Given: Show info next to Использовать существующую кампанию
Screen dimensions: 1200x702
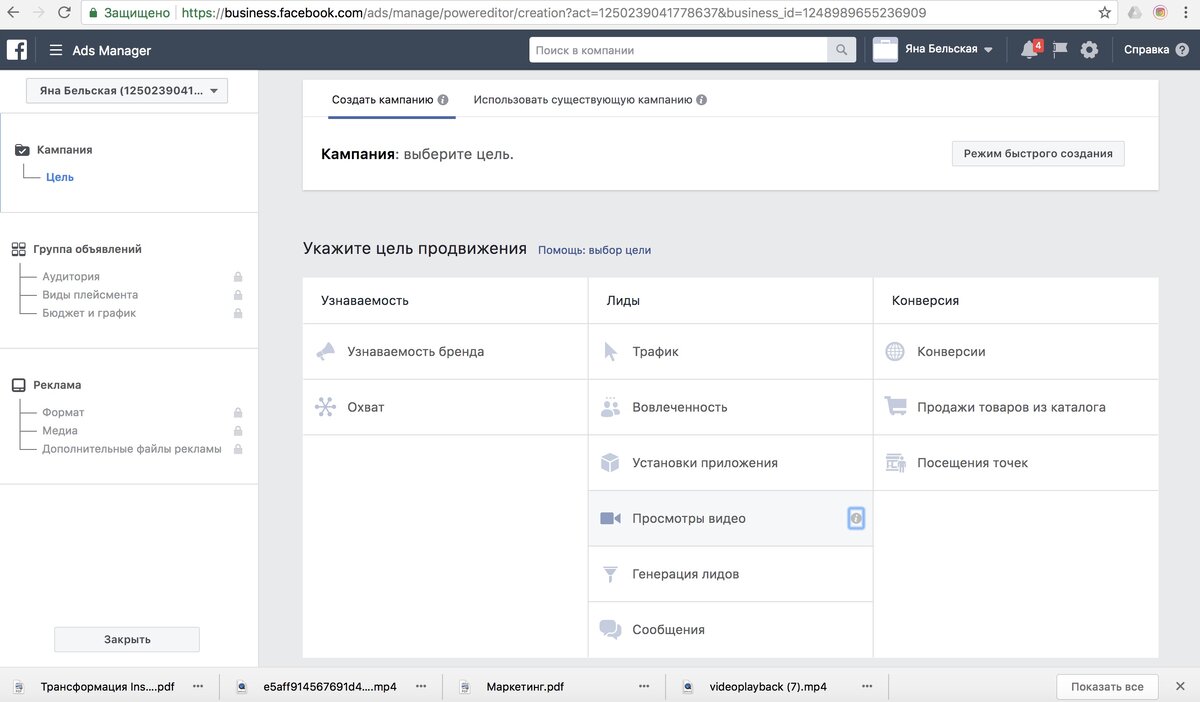Looking at the screenshot, I should (x=702, y=100).
